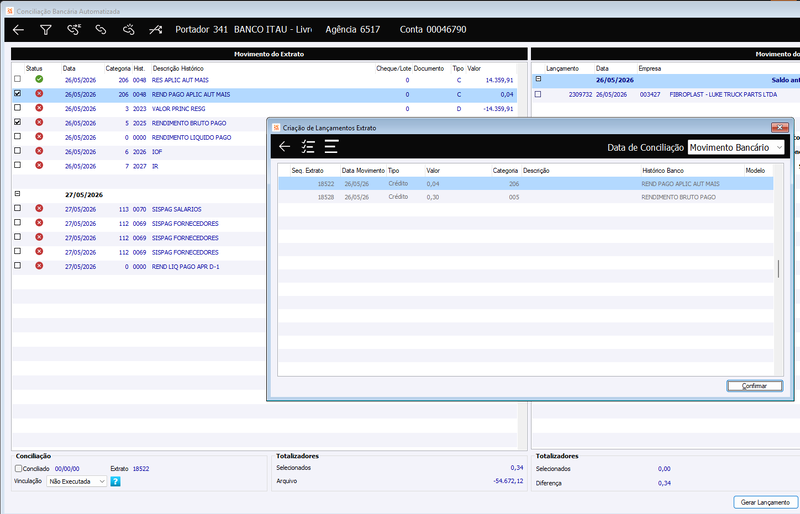Go back in Criação de Lançamentos dialog
800x514 pixels.
pos(285,146)
